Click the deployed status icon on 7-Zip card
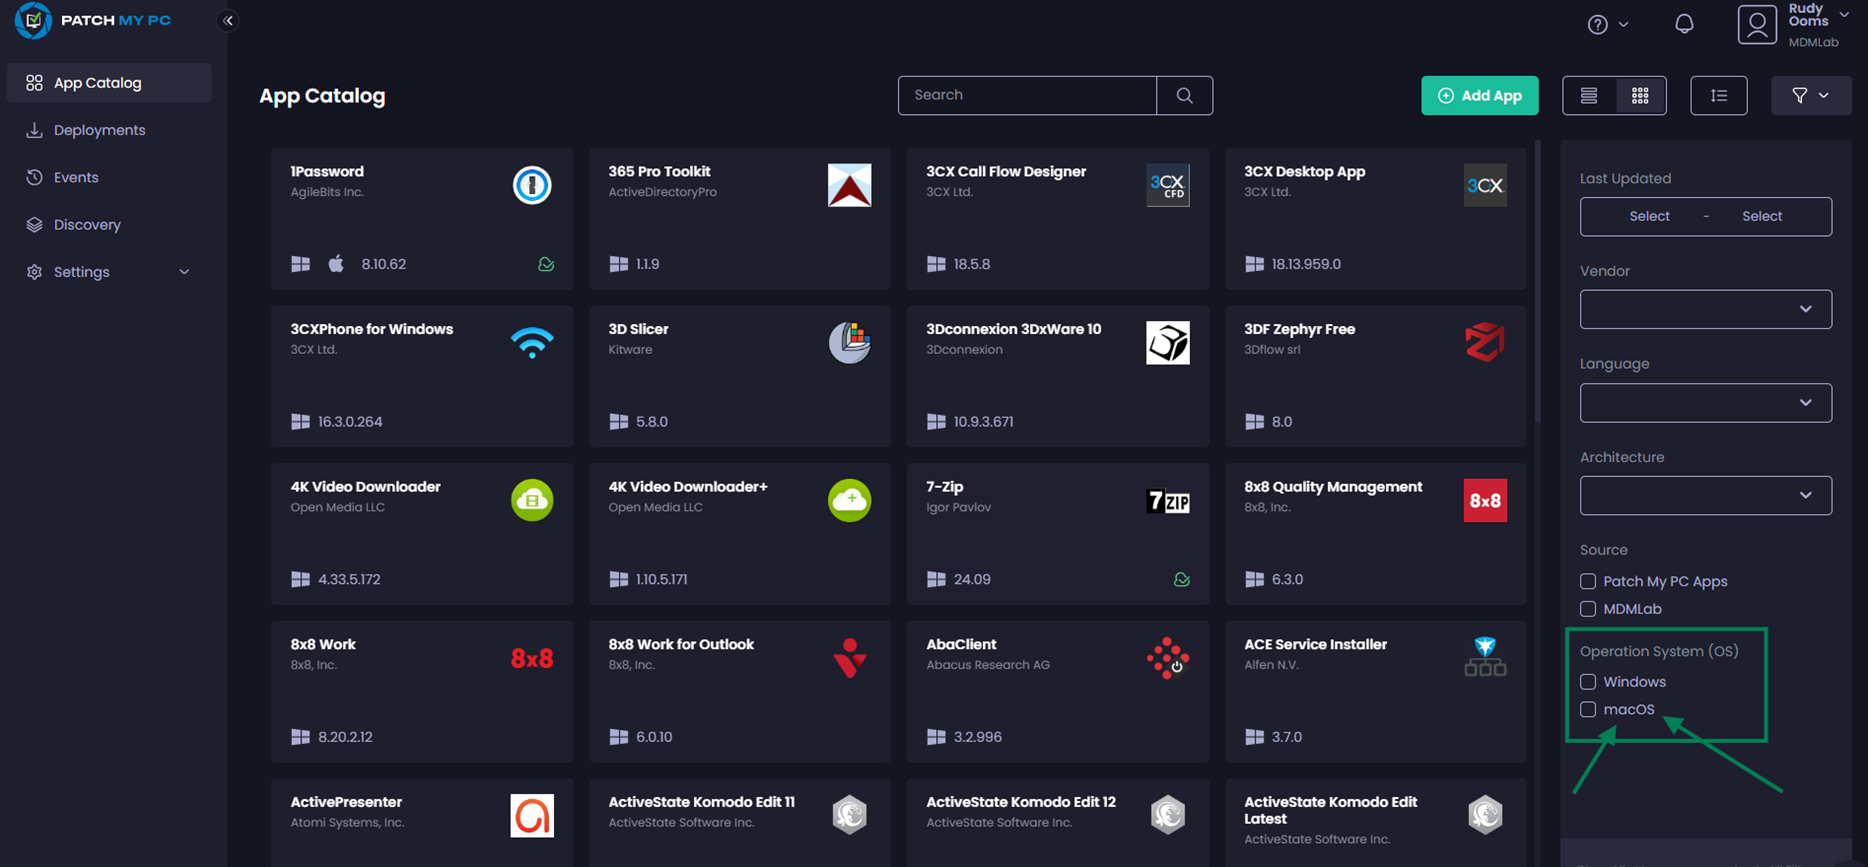Viewport: 1868px width, 867px height. point(1182,579)
